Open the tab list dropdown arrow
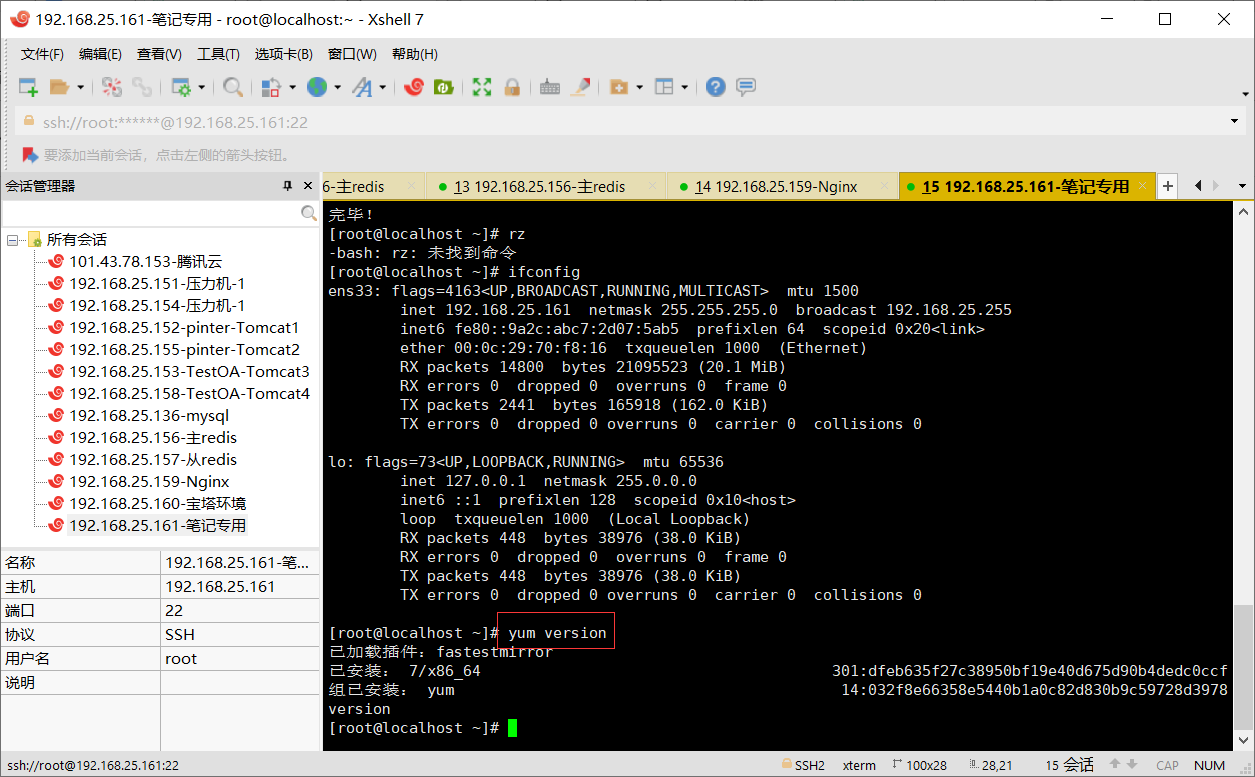This screenshot has height=777, width=1255. pyautogui.click(x=1242, y=186)
